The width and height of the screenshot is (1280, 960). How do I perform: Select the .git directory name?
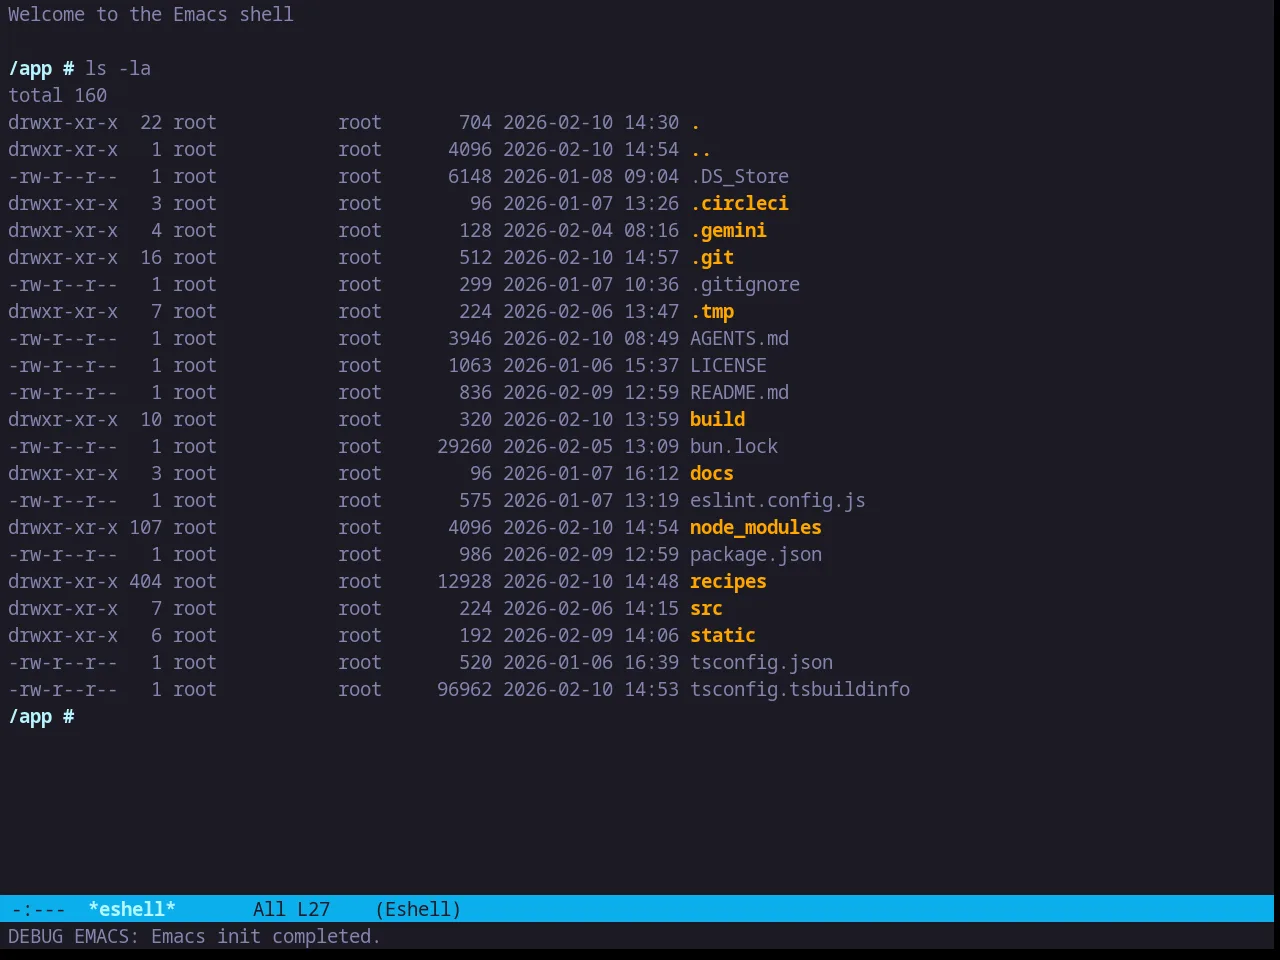point(712,257)
